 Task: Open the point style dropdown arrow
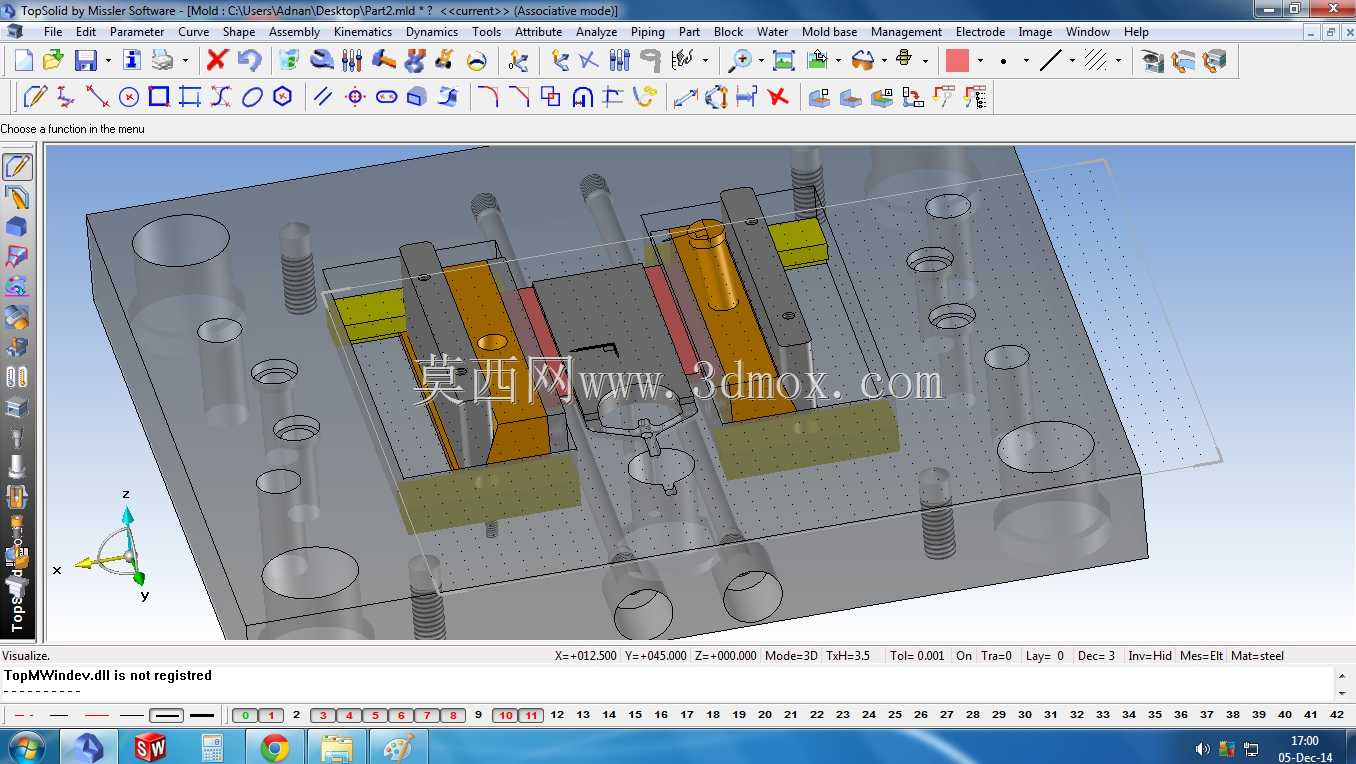click(x=1027, y=60)
